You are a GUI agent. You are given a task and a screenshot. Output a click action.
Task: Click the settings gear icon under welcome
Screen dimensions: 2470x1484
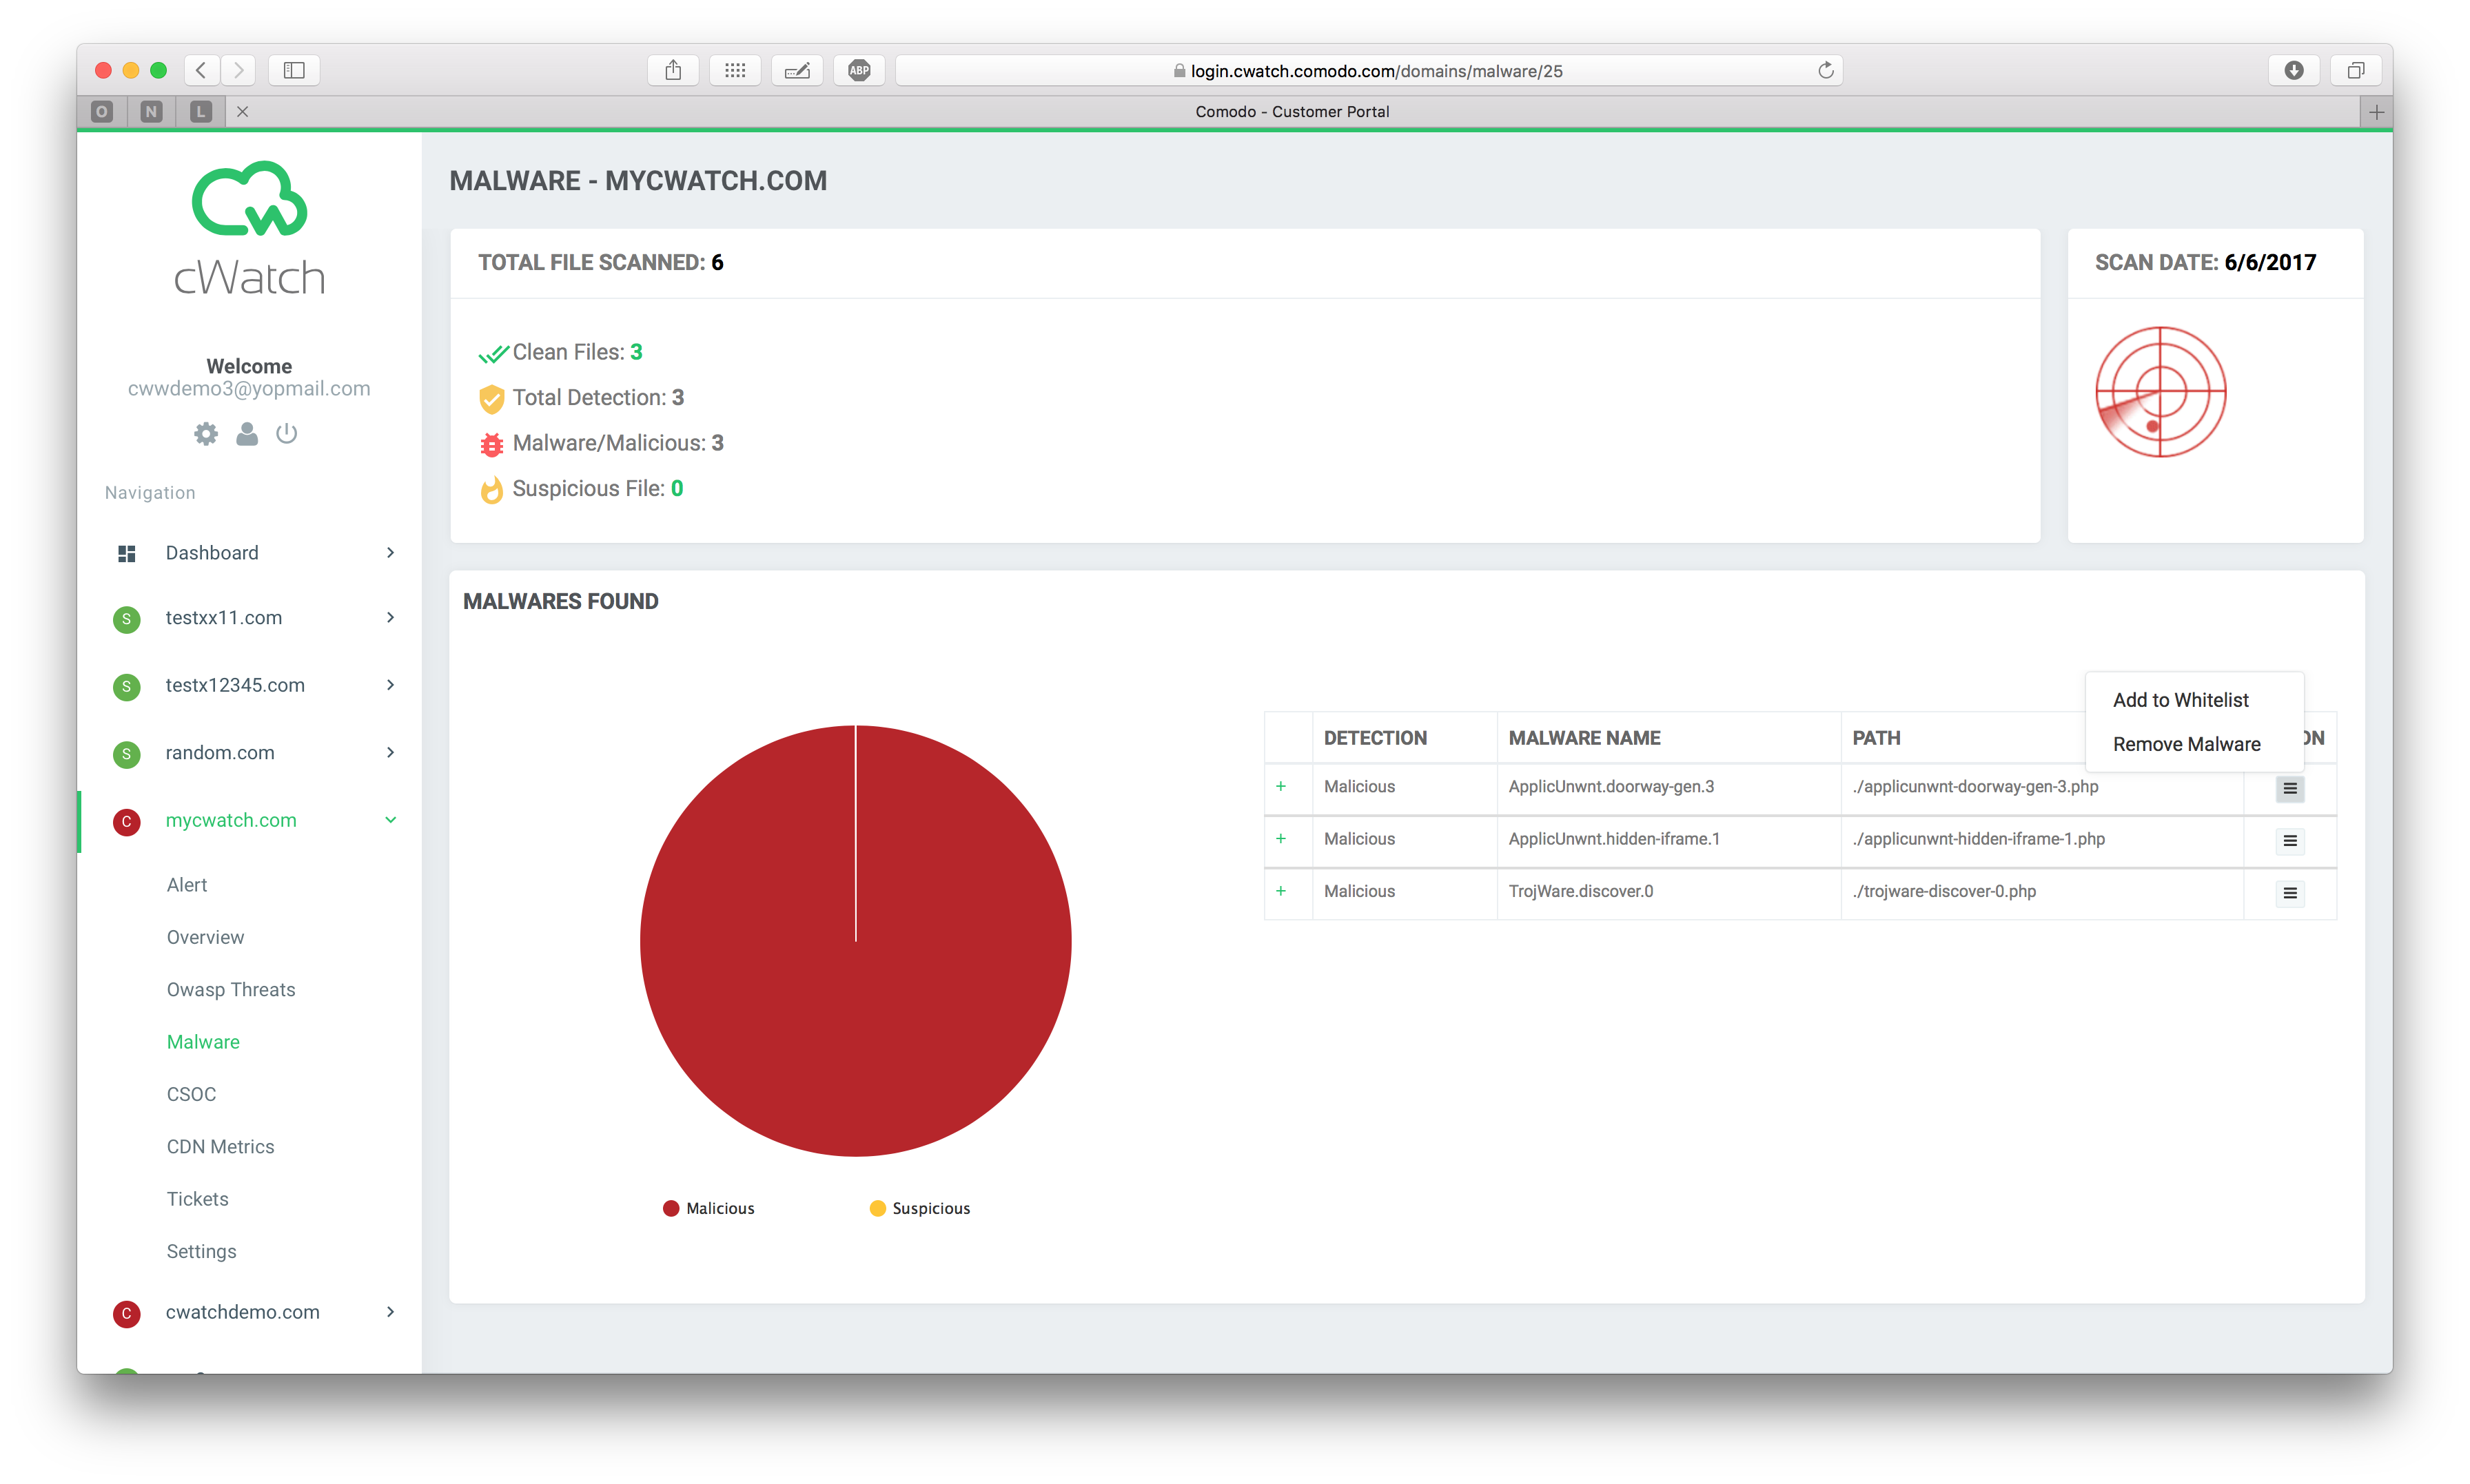pyautogui.click(x=206, y=434)
